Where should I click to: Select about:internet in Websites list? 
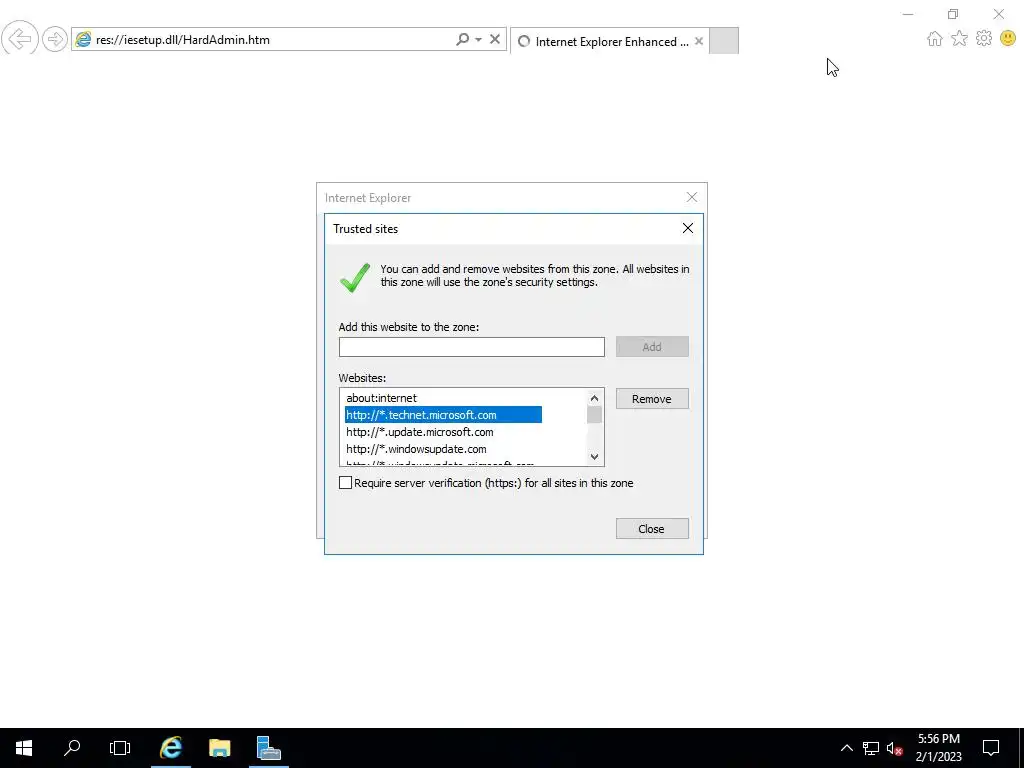[x=381, y=398]
